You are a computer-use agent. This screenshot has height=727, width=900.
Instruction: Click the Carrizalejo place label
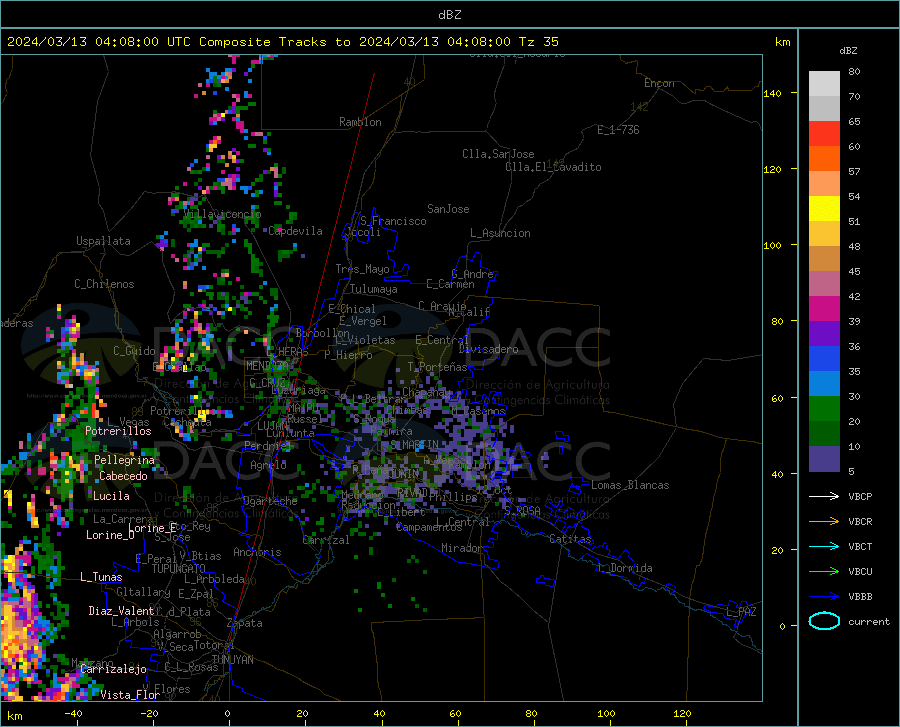tap(114, 669)
